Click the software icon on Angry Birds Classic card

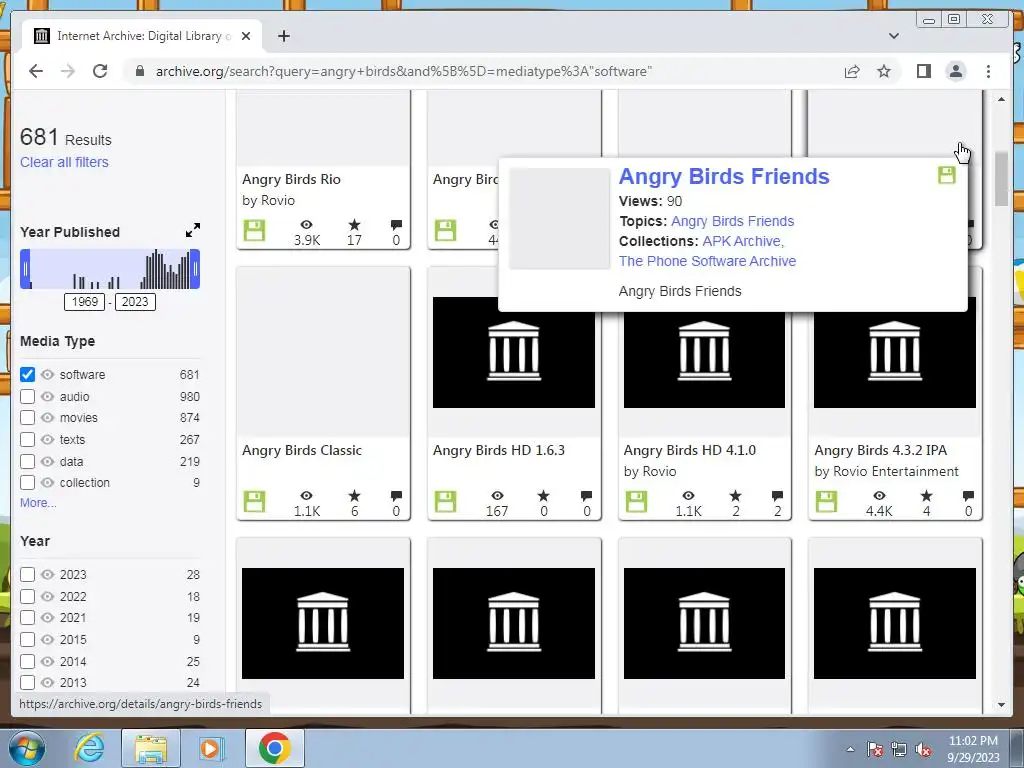click(x=254, y=502)
